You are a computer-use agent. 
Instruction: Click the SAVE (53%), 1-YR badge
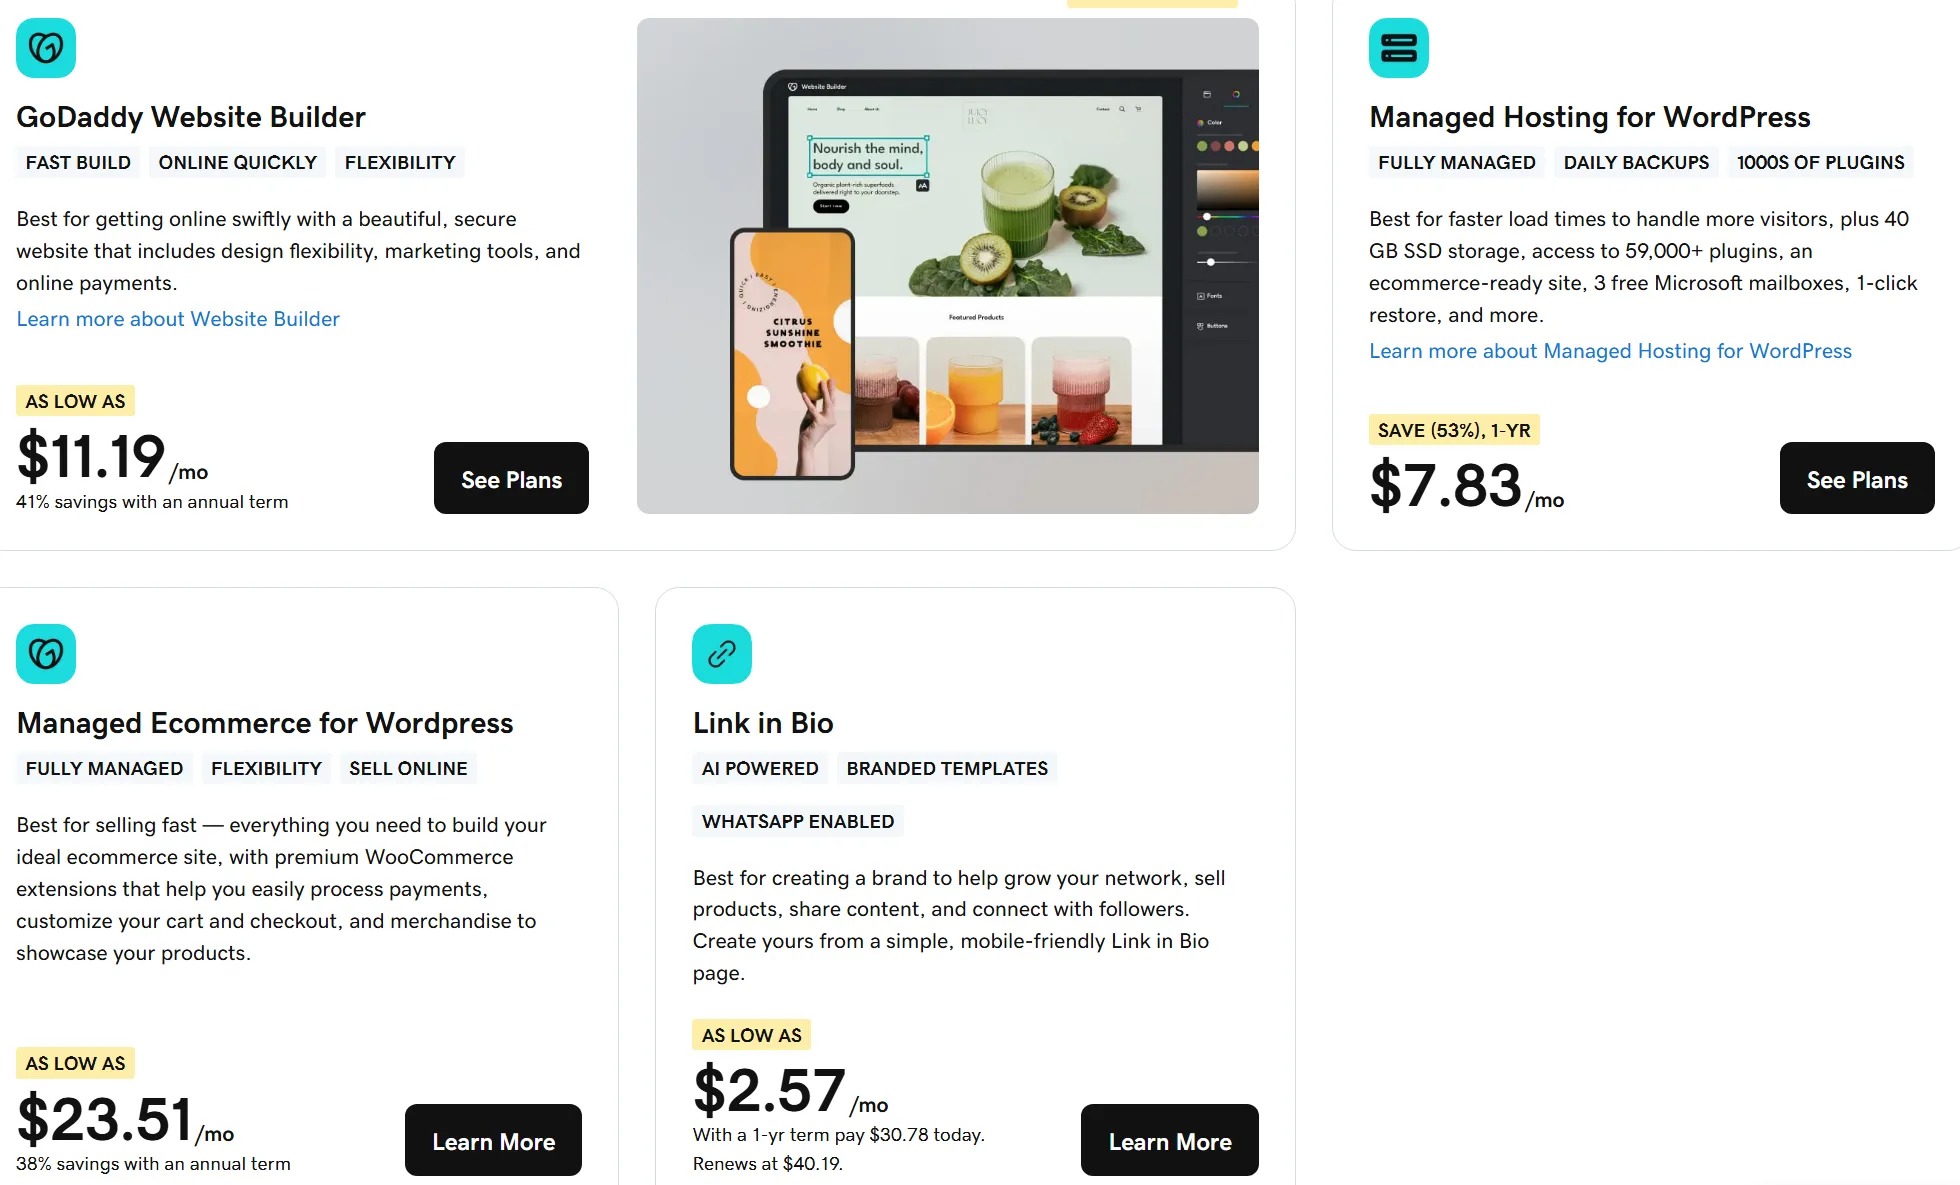[1454, 430]
